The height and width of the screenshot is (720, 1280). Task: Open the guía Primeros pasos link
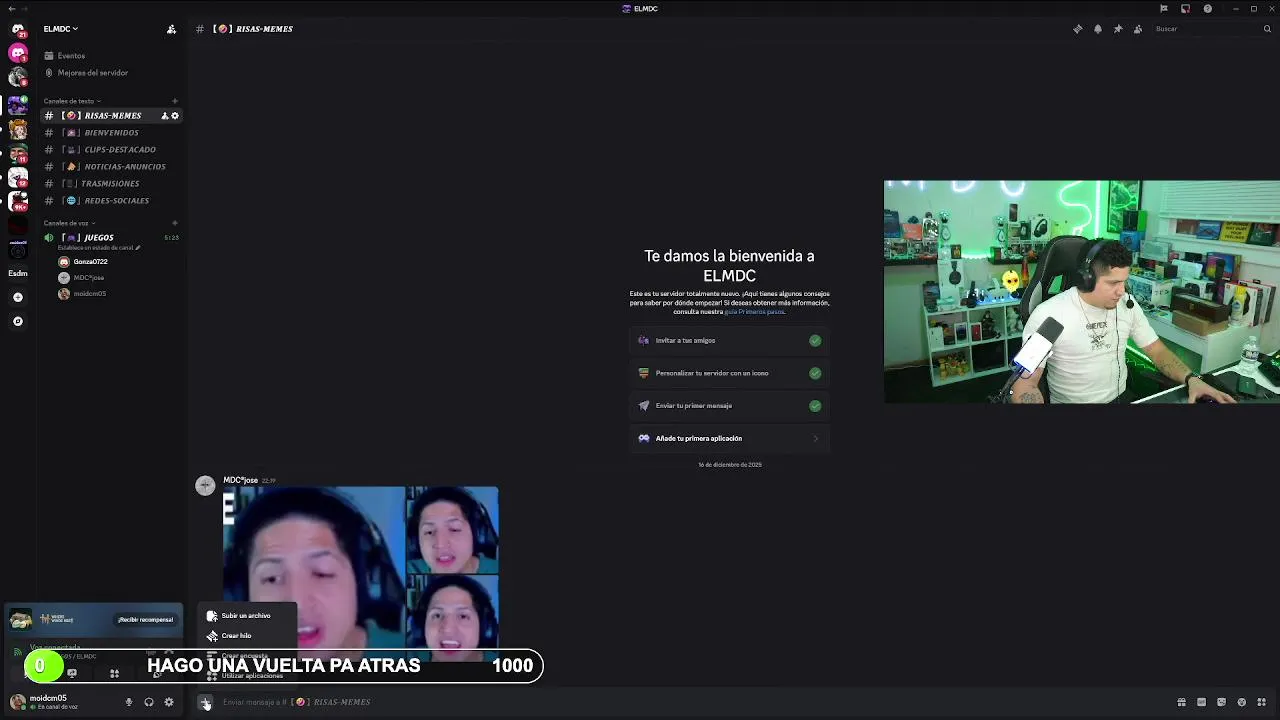754,312
